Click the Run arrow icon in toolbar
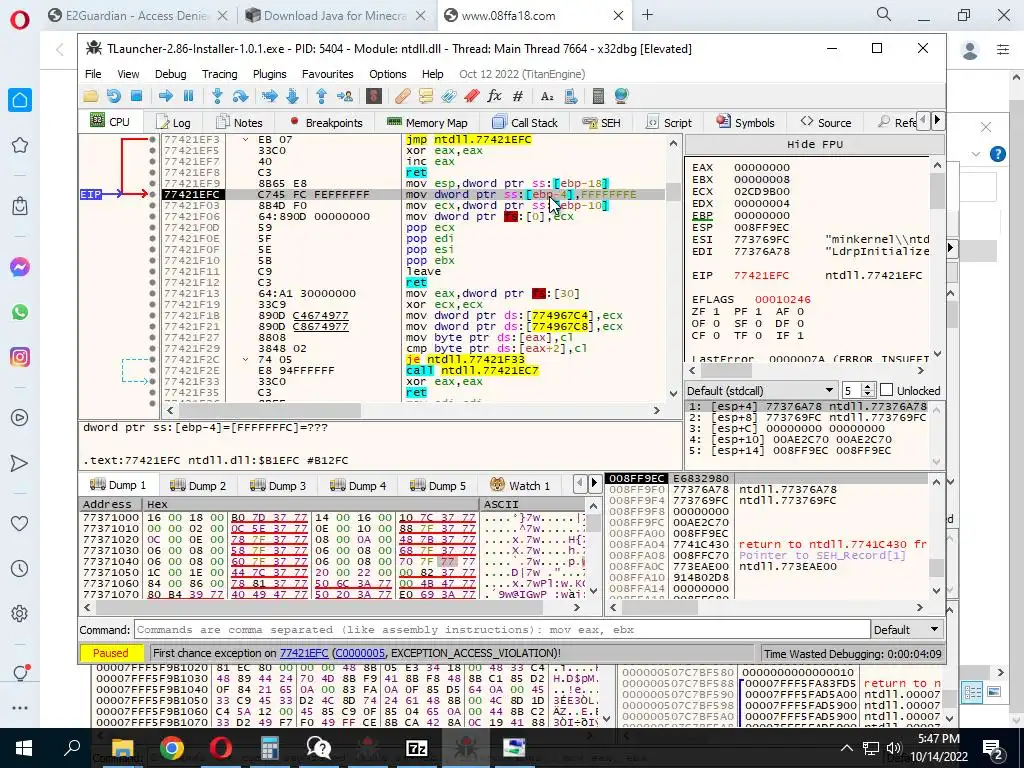The height and width of the screenshot is (768, 1024). click(x=166, y=97)
